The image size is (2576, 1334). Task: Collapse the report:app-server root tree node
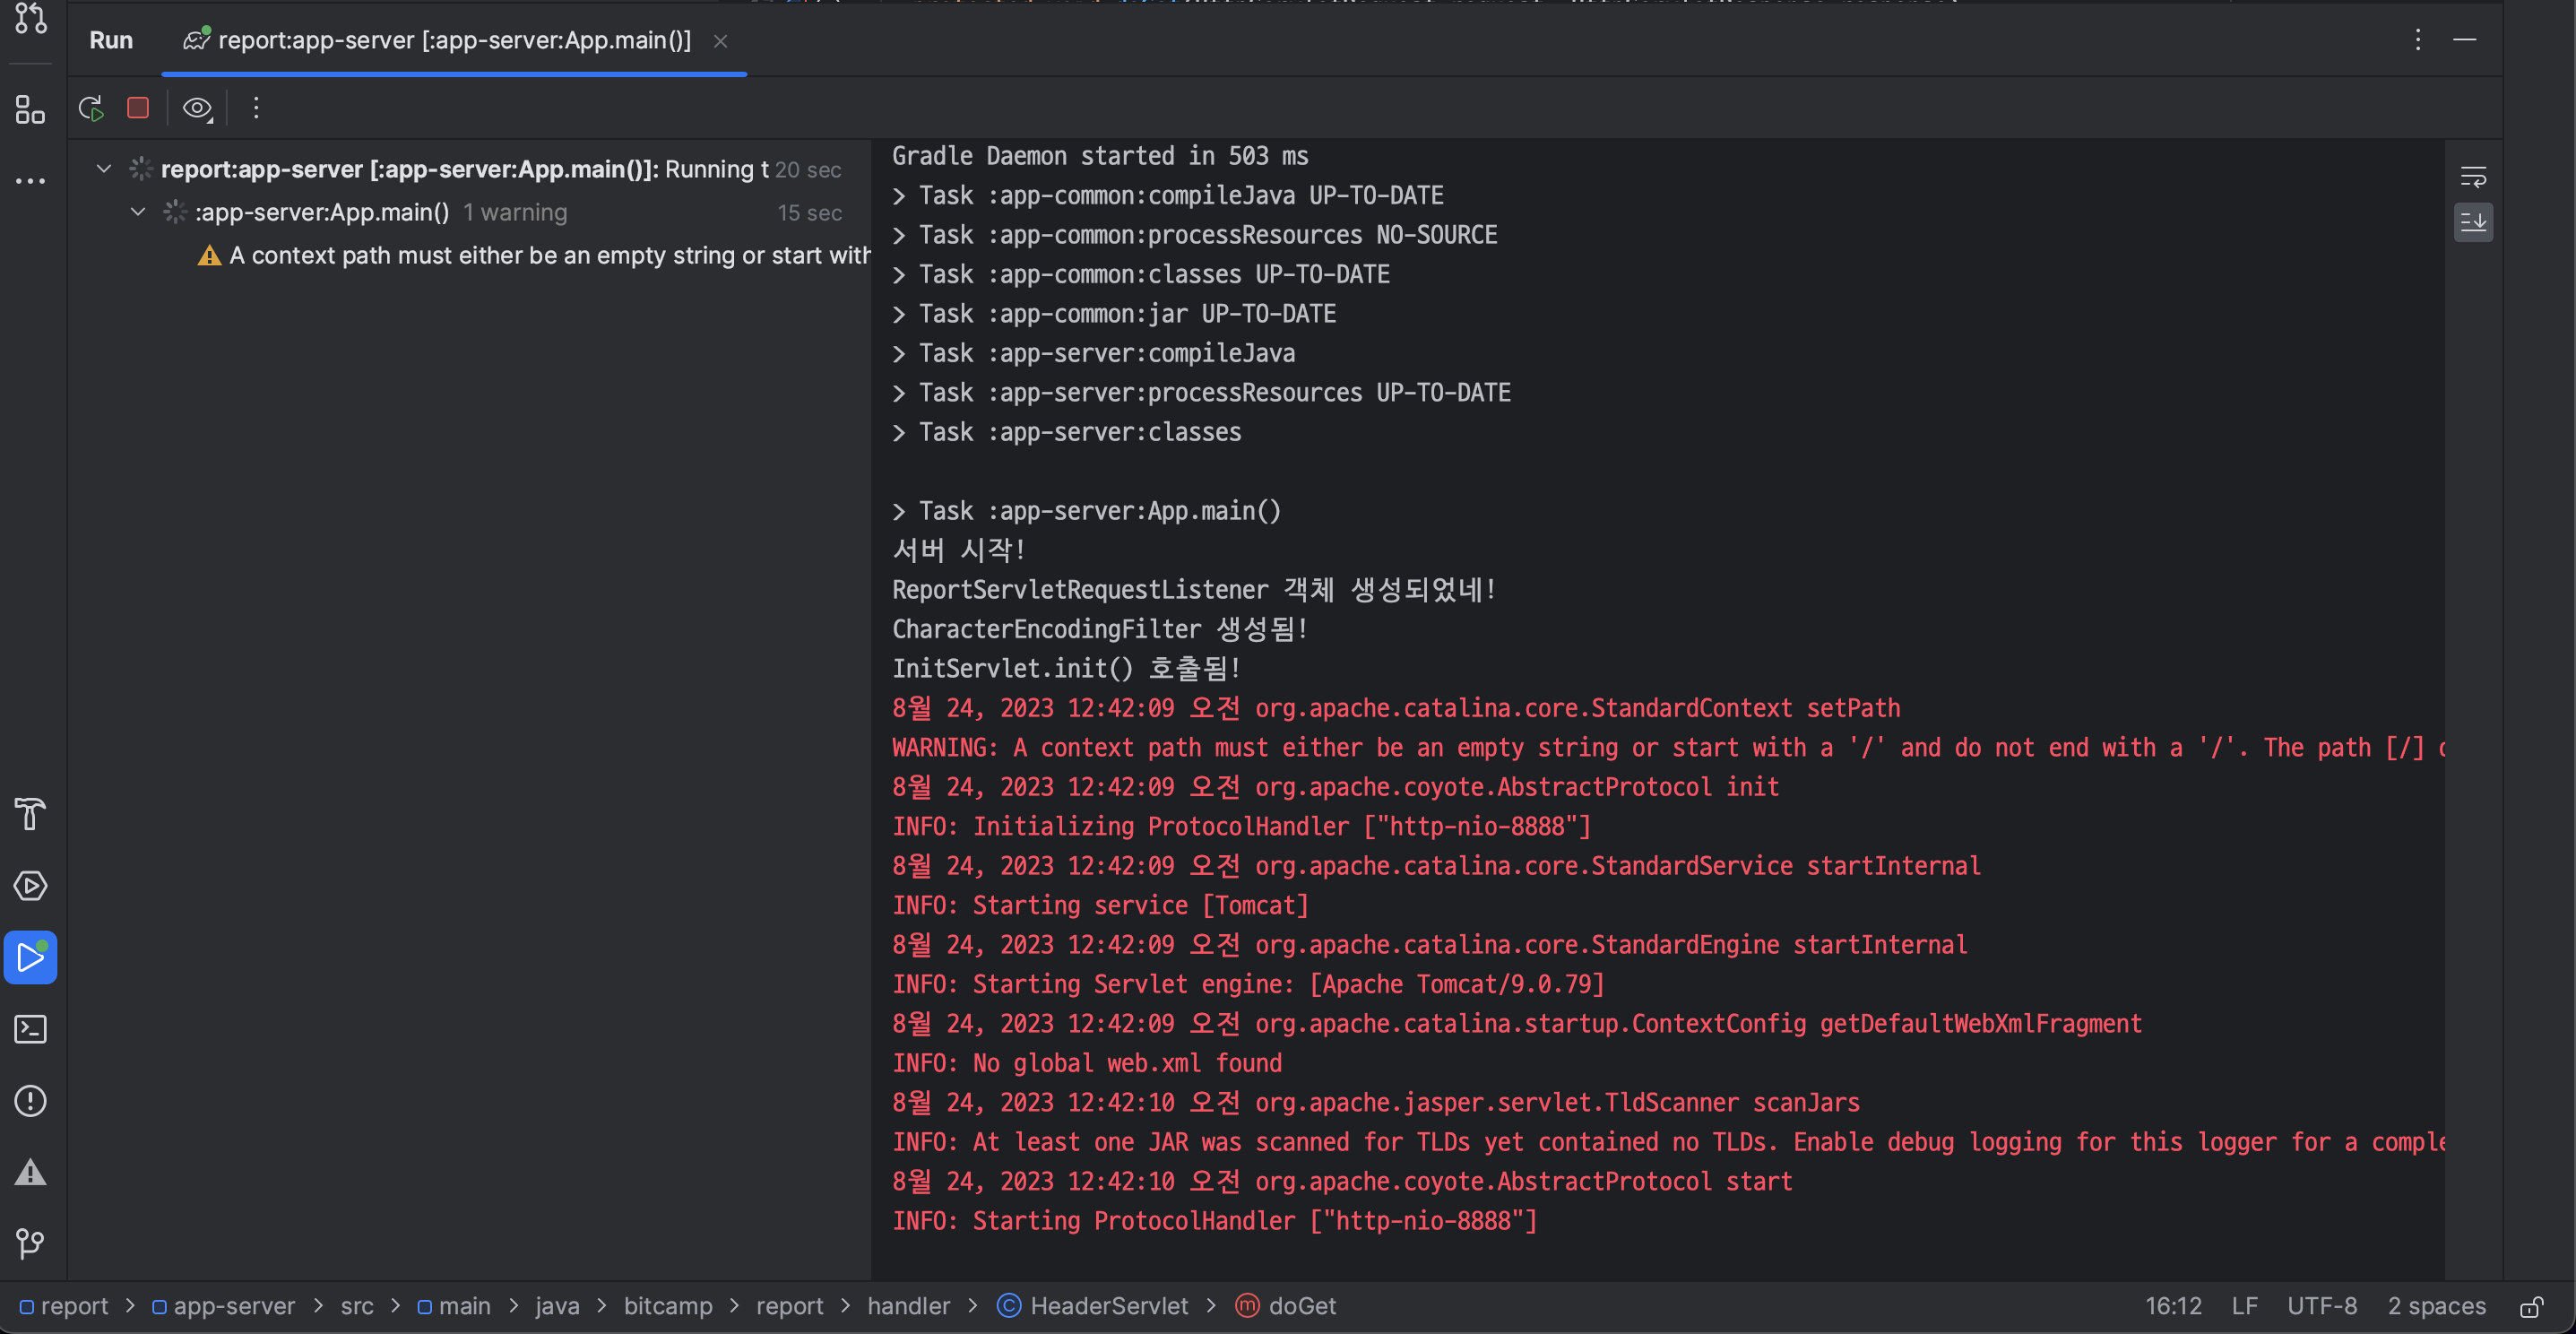(x=103, y=169)
